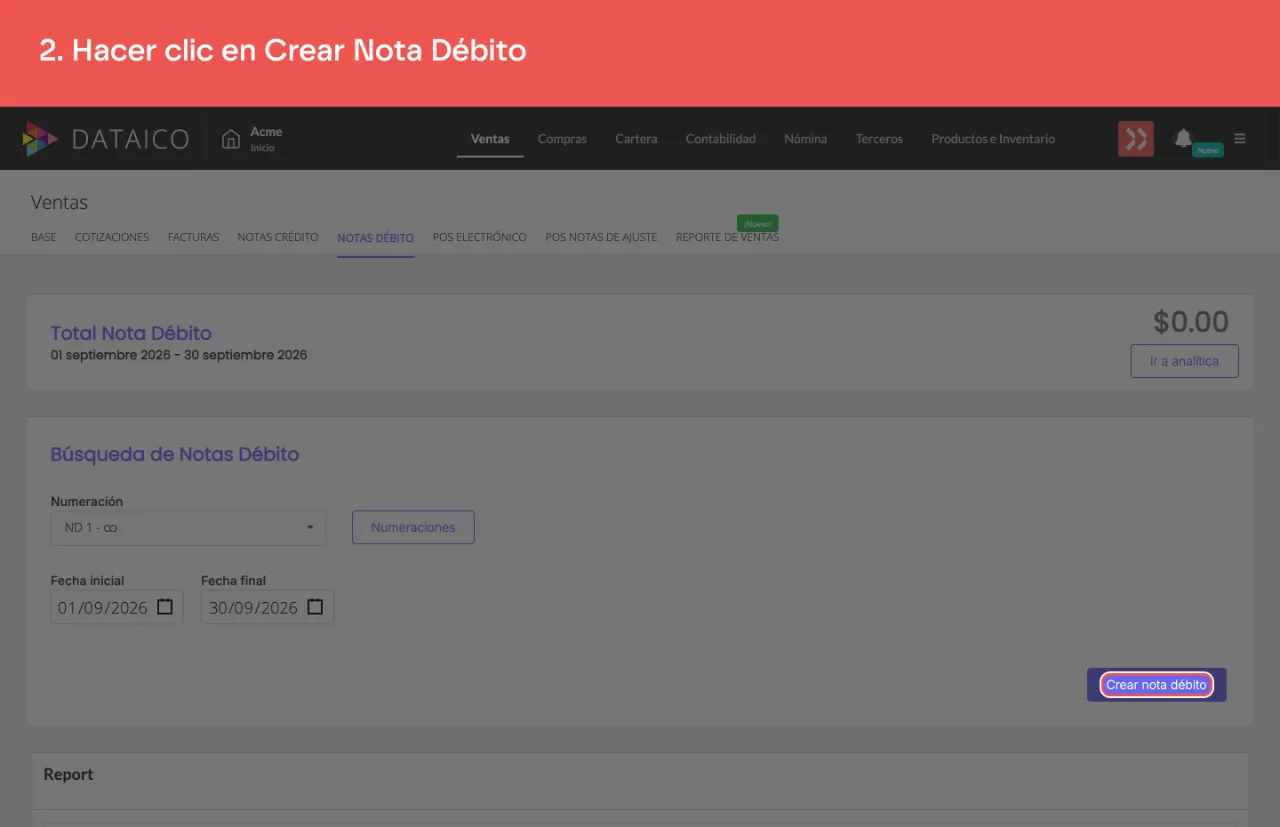Open the hamburger menu icon

(x=1240, y=139)
